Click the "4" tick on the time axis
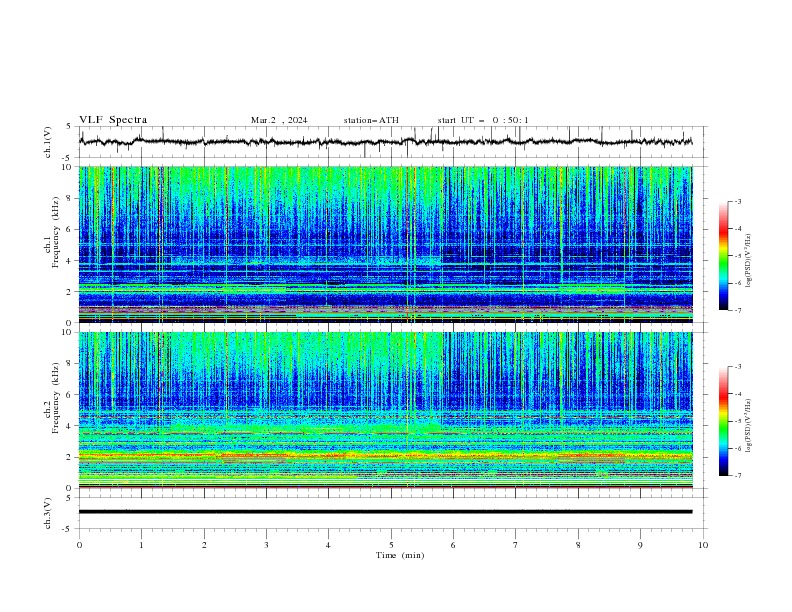The height and width of the screenshot is (612, 792). [328, 545]
